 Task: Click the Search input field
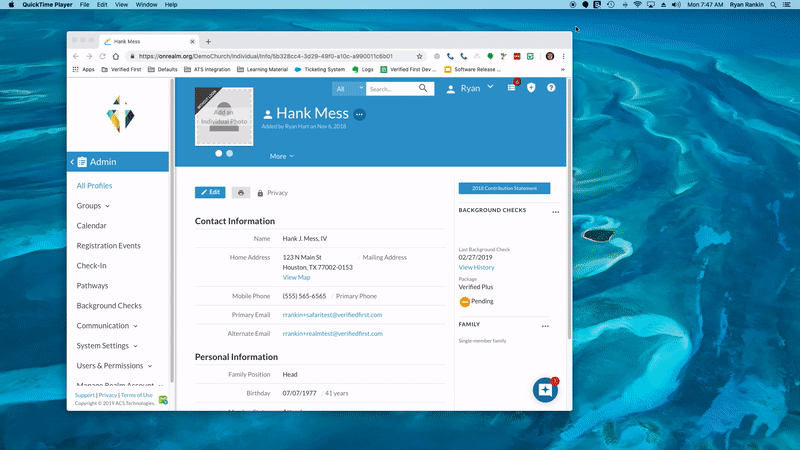tap(391, 88)
